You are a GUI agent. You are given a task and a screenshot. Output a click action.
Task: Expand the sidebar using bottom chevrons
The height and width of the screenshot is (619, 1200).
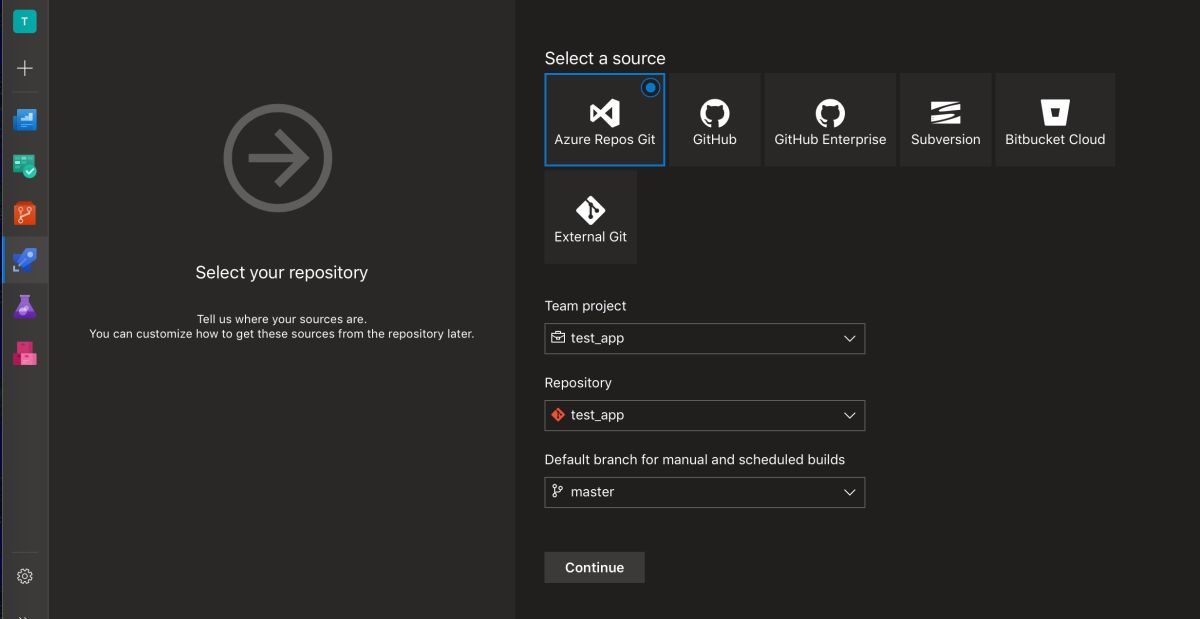click(25, 615)
